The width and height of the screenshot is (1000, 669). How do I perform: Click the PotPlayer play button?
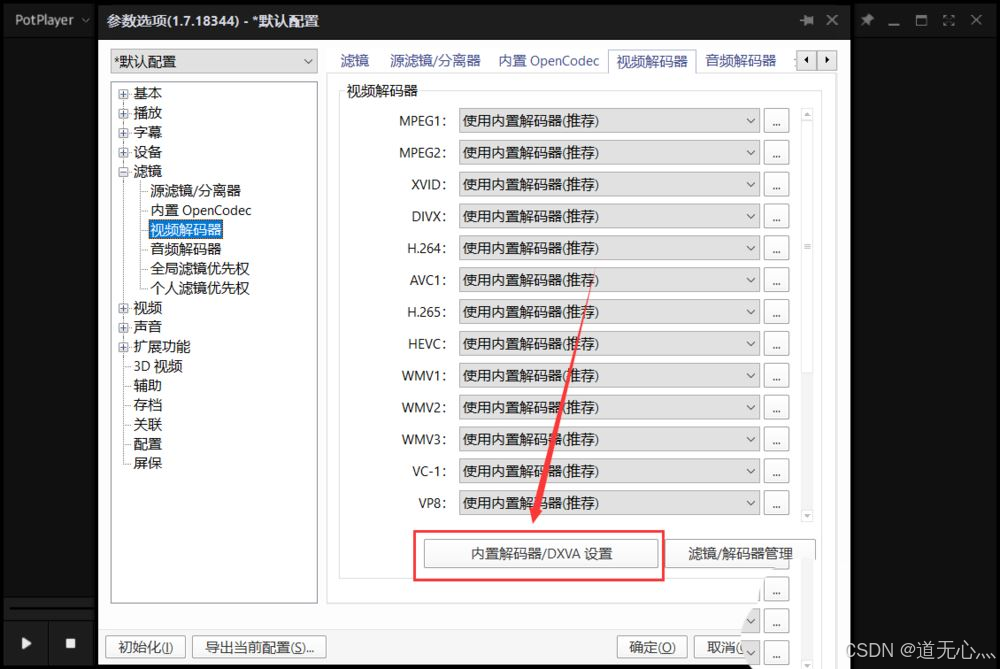click(26, 643)
